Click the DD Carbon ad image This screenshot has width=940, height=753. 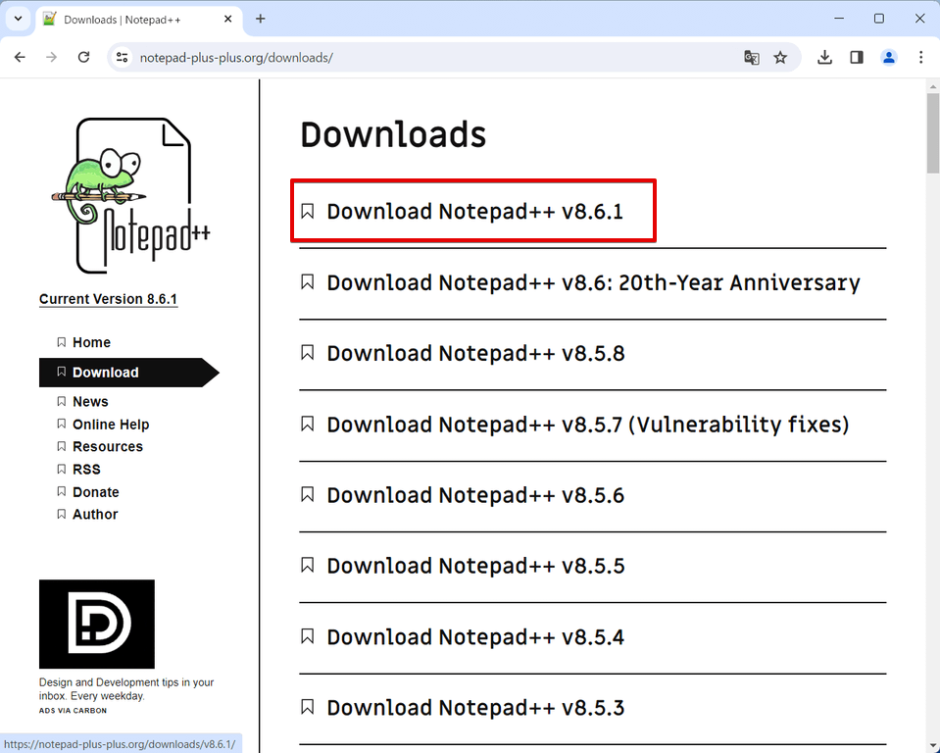point(97,624)
